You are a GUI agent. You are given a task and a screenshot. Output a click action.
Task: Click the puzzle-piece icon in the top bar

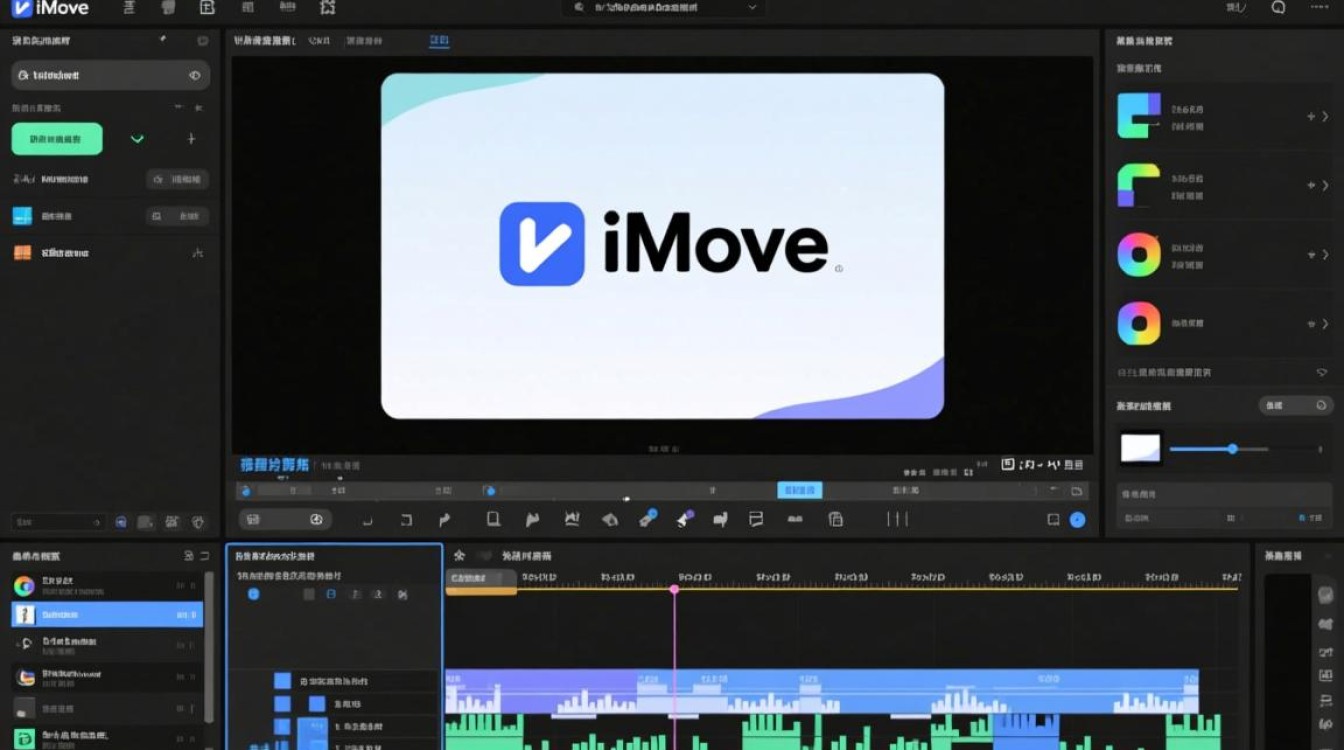[x=327, y=7]
